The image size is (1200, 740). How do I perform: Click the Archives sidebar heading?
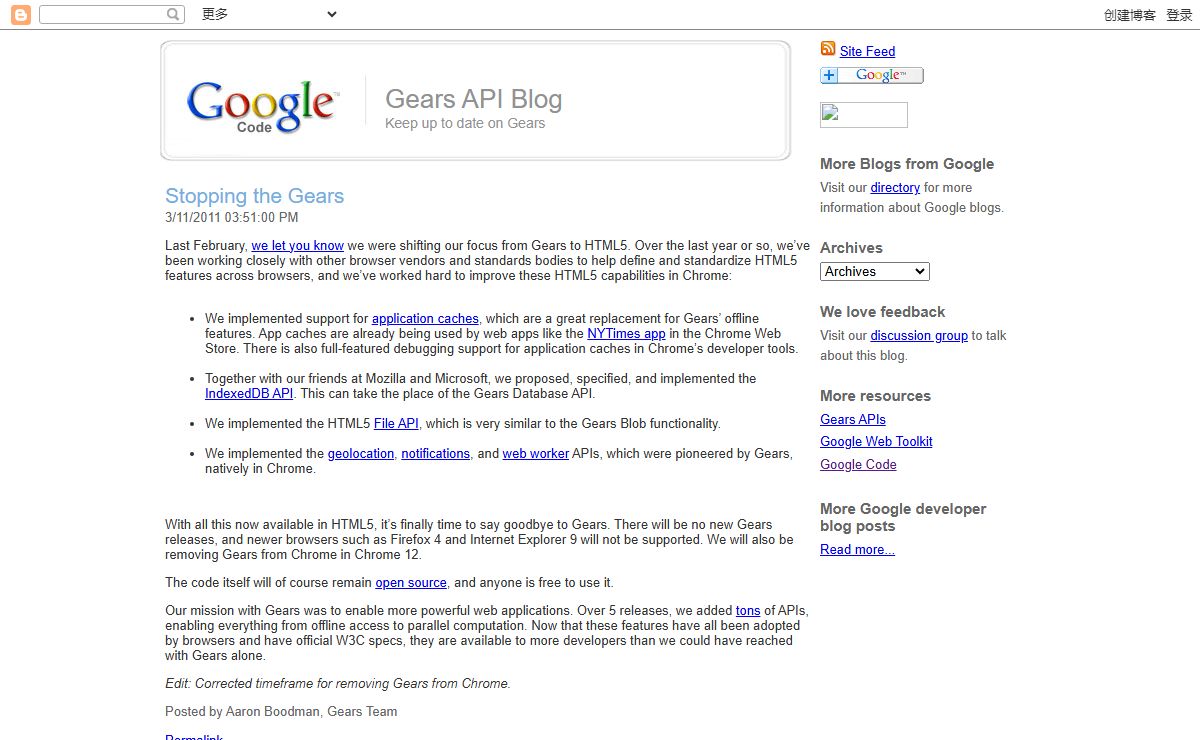[x=851, y=248]
